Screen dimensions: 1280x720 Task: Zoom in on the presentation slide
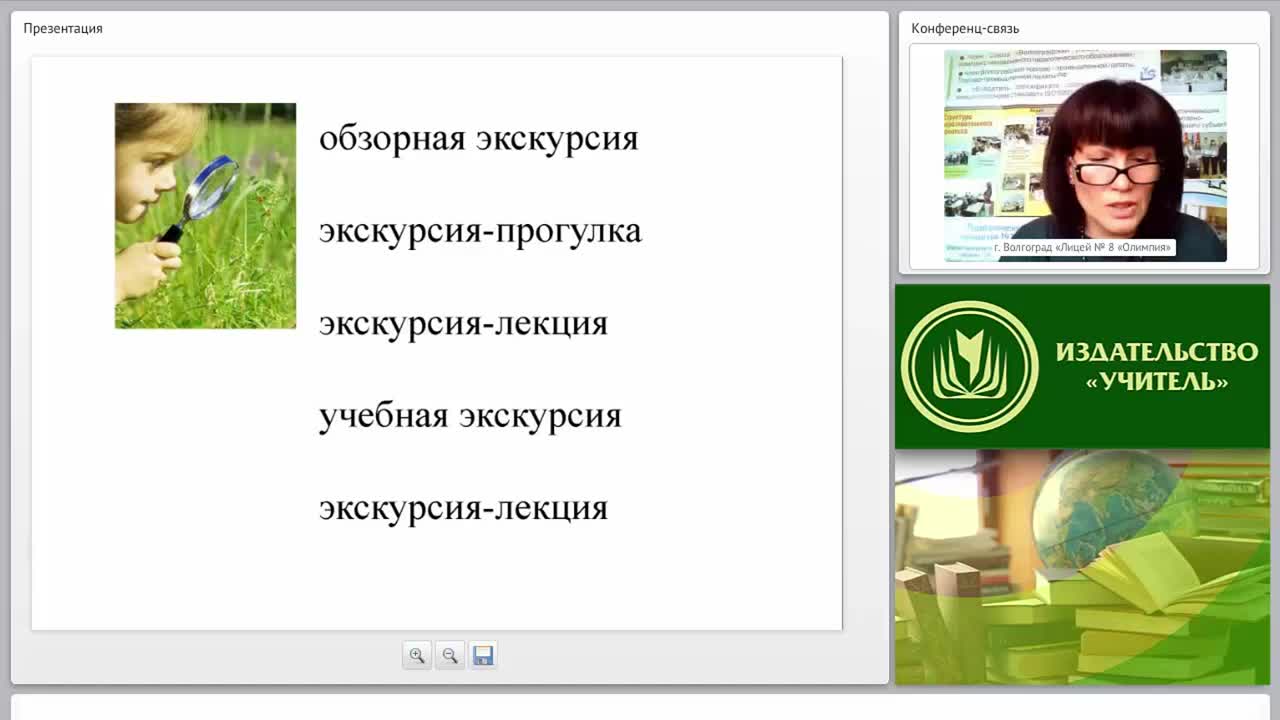[x=417, y=655]
